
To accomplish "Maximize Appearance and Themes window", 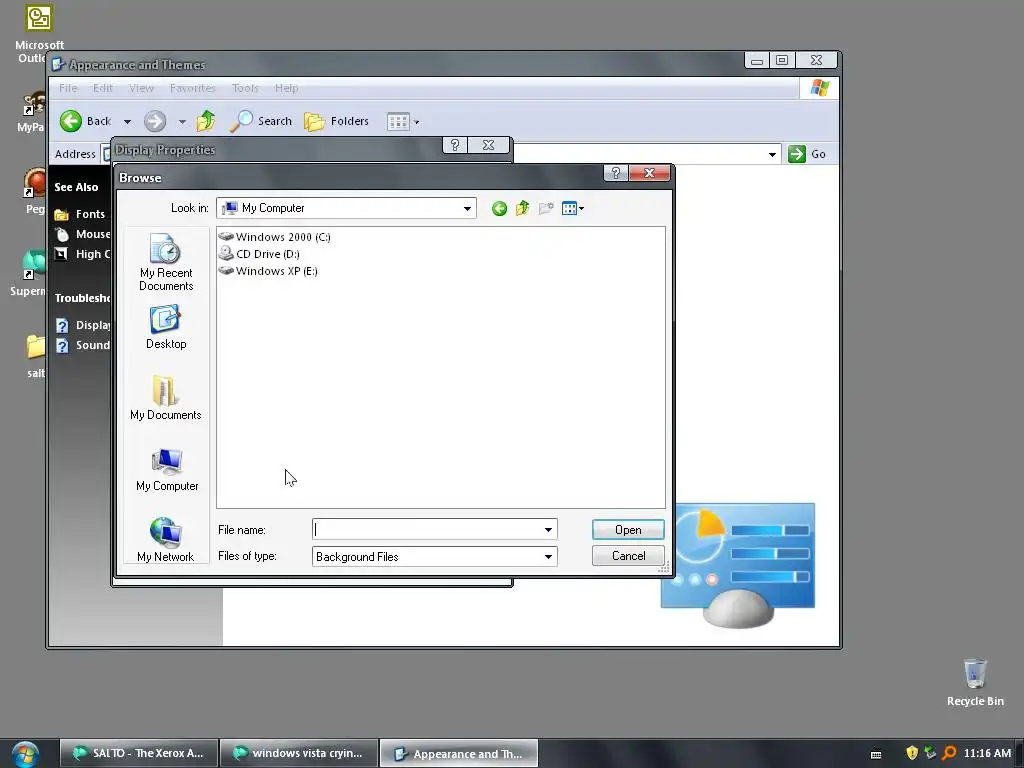I will [782, 60].
